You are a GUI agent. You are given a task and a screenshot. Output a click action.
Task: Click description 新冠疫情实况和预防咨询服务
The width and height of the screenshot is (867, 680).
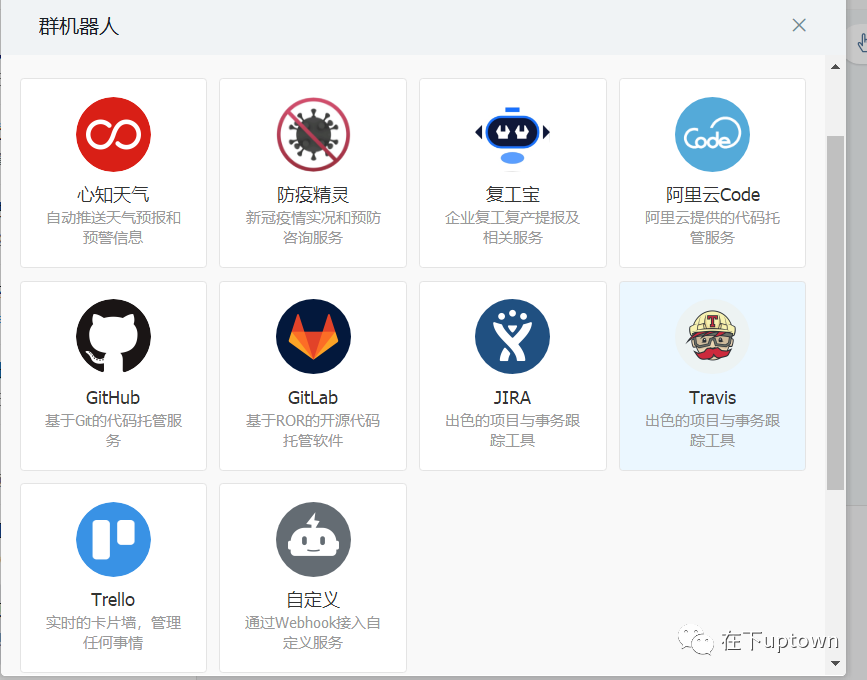click(313, 227)
